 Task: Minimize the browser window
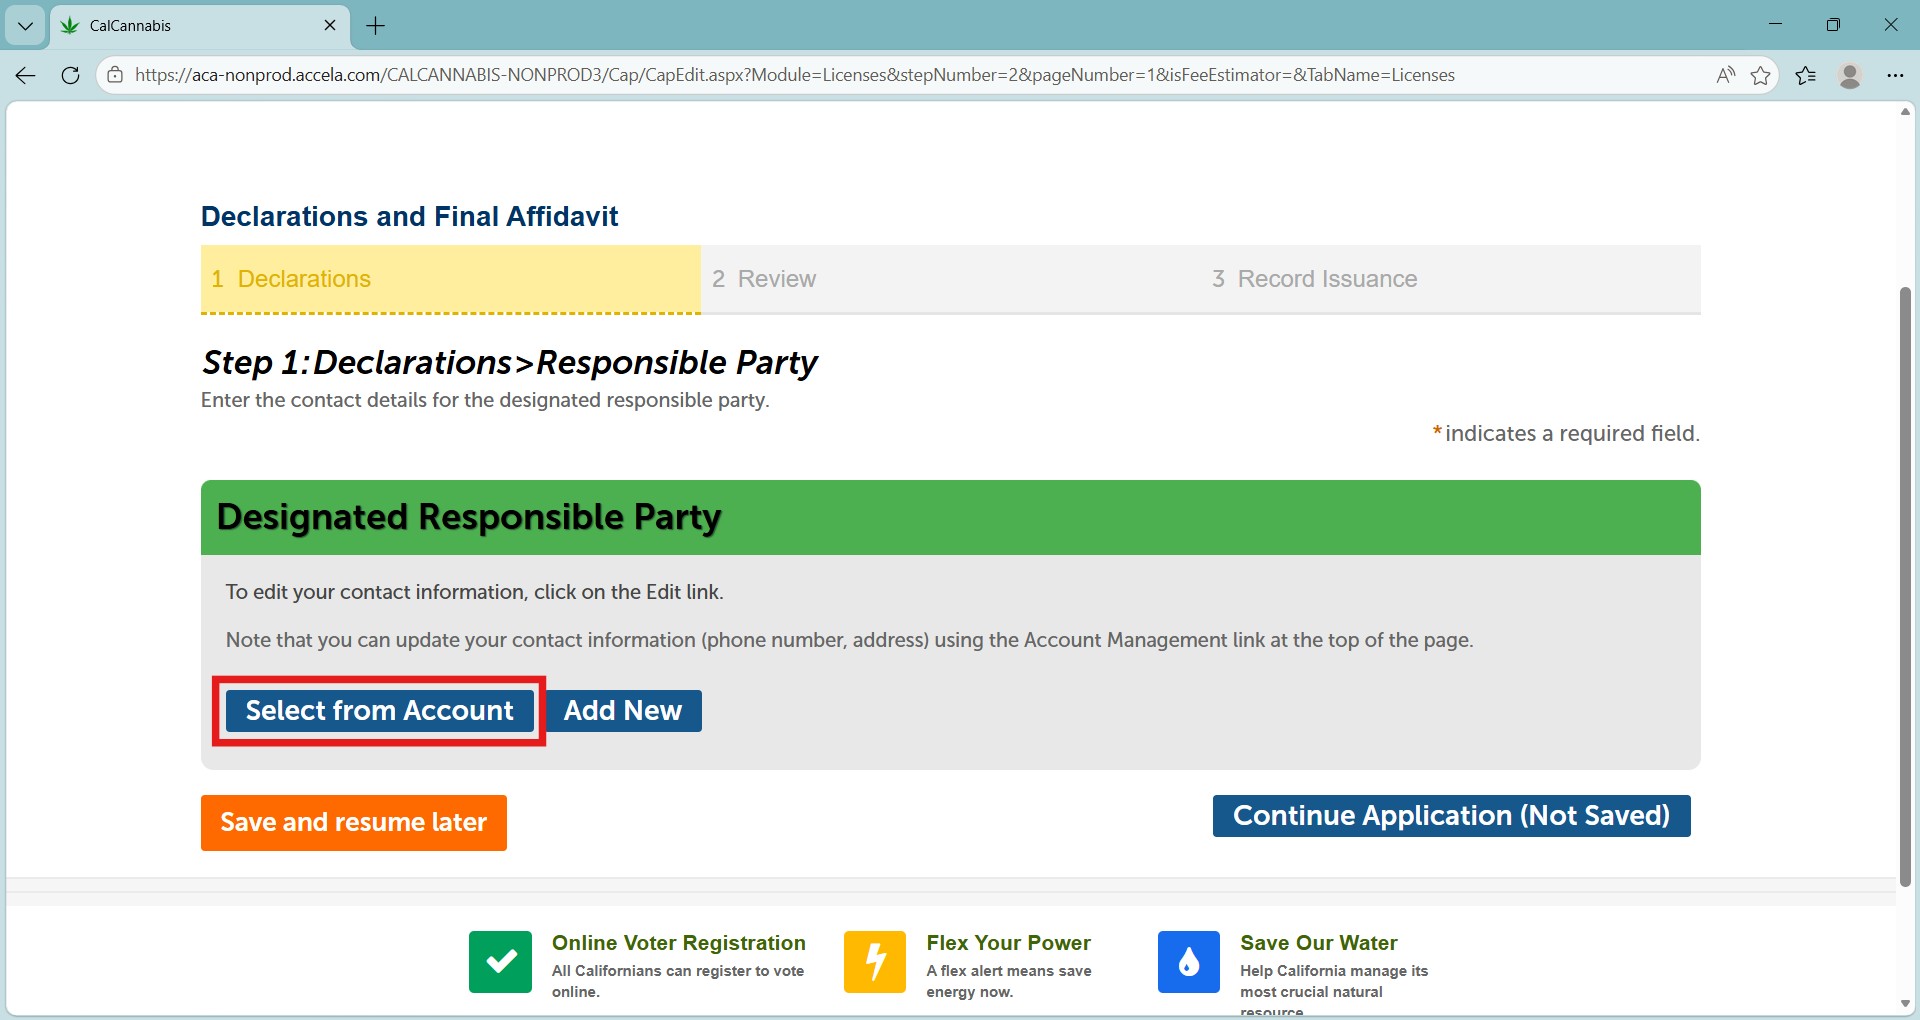click(x=1775, y=25)
